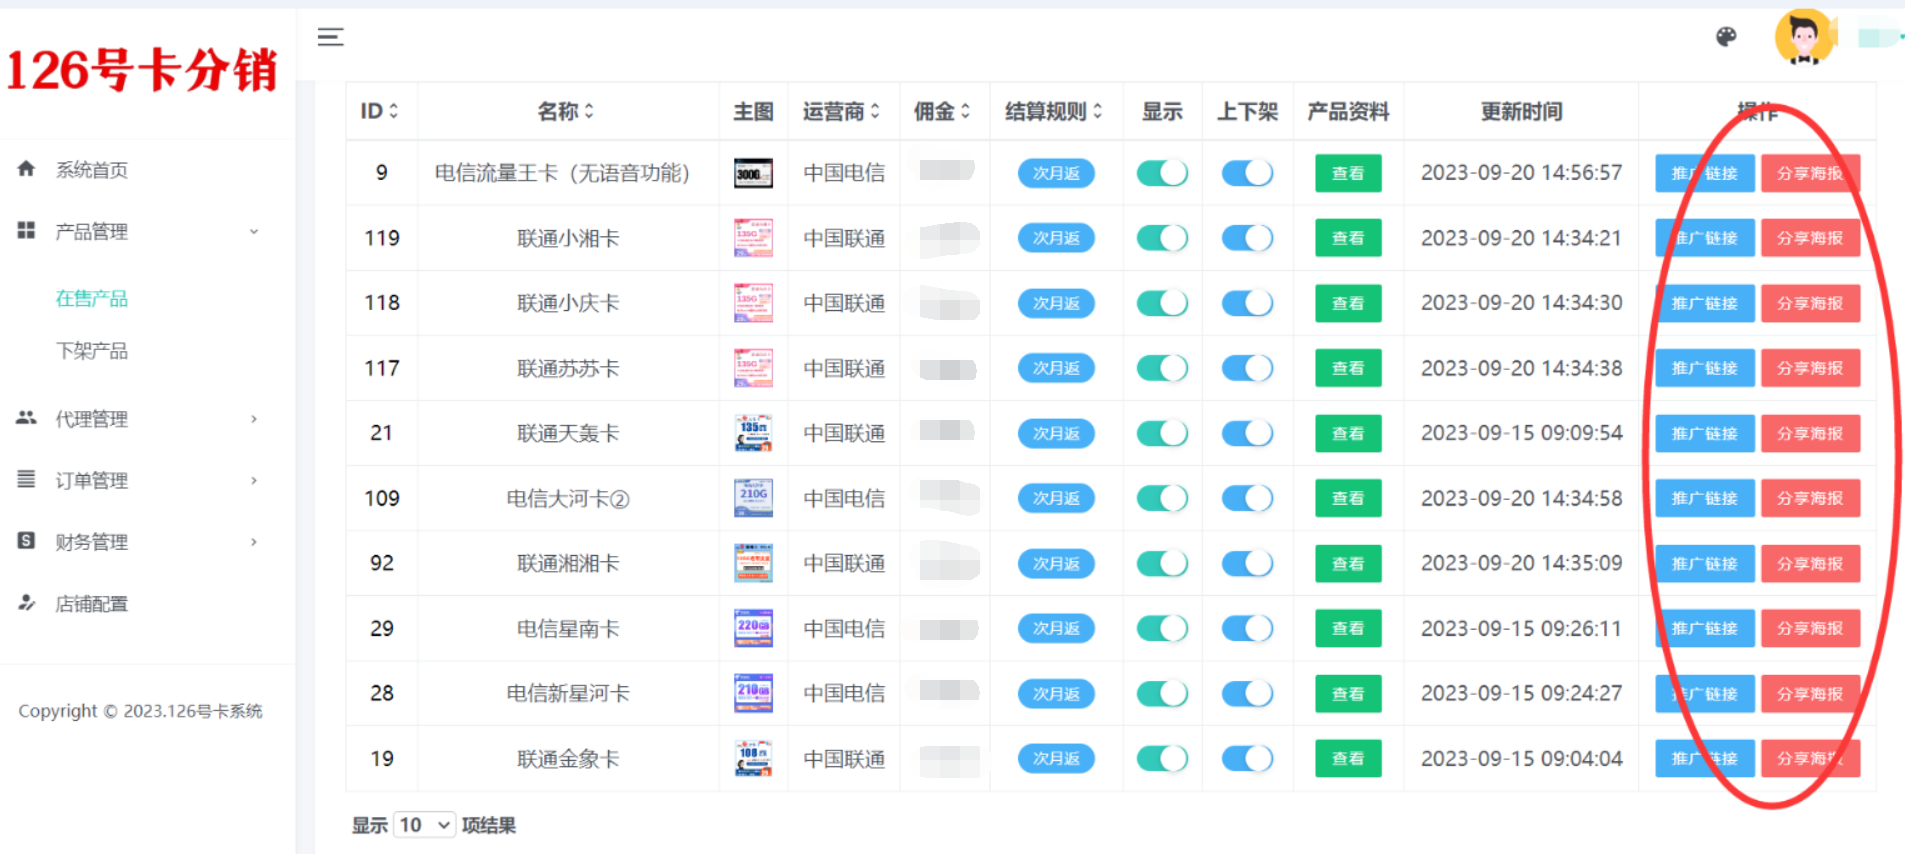The image size is (1905, 854).
Task: Click ID cell 119
Action: click(x=382, y=238)
